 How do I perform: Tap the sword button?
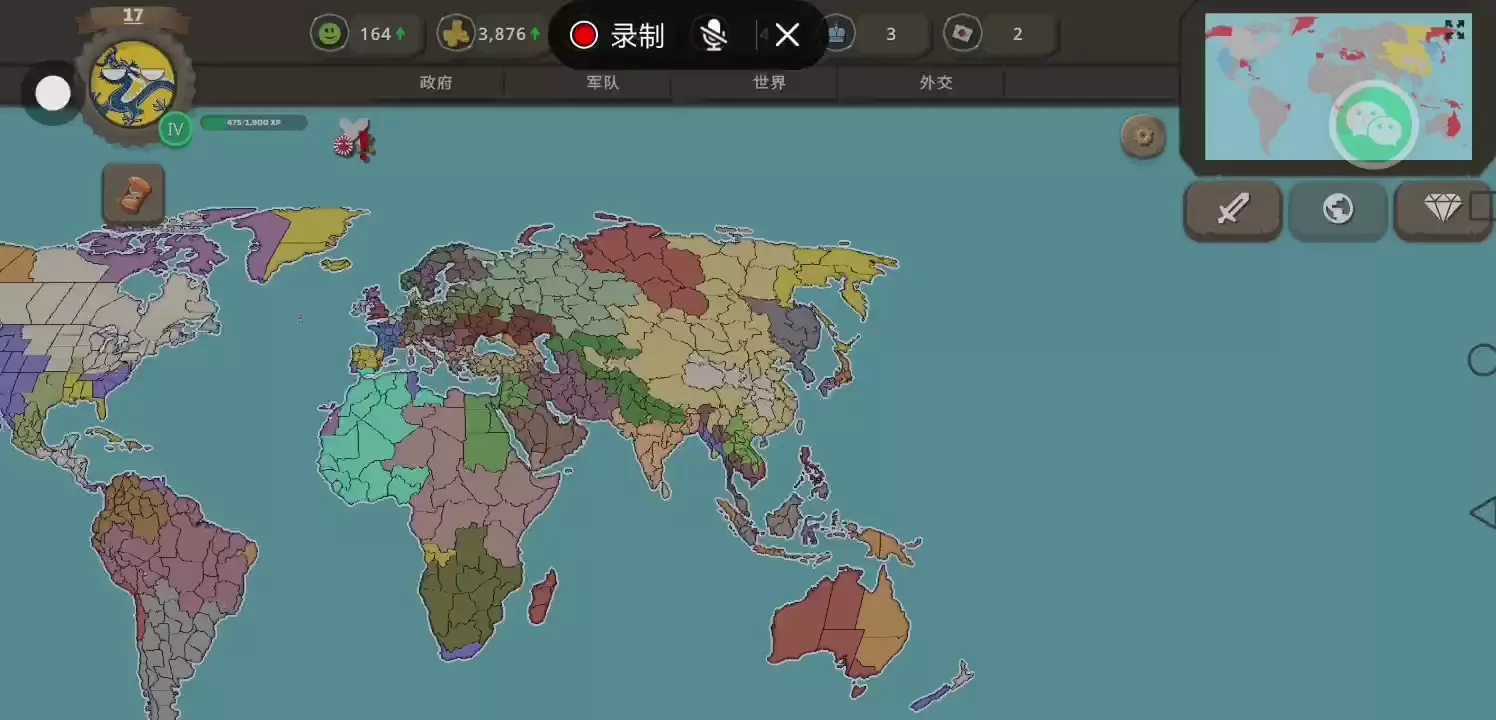click(1233, 210)
